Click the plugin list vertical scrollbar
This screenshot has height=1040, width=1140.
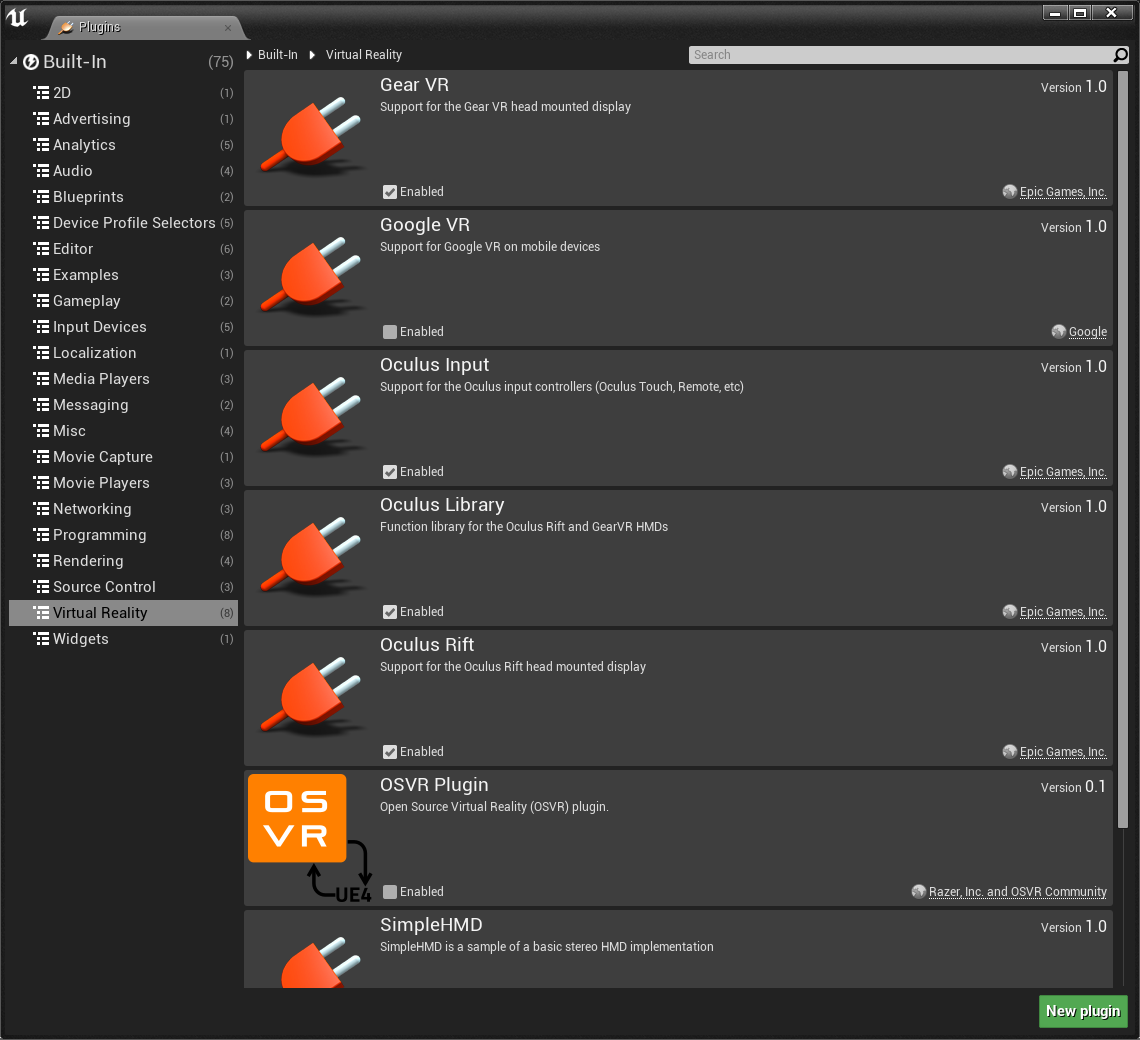tap(1123, 449)
